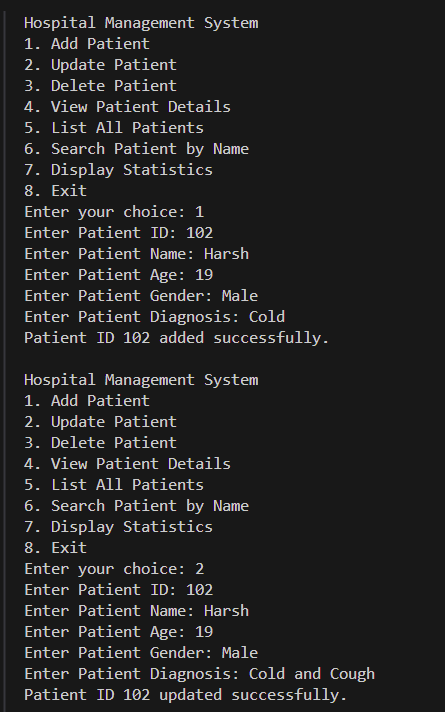Click the first '3. Delete Patient' line

100,85
